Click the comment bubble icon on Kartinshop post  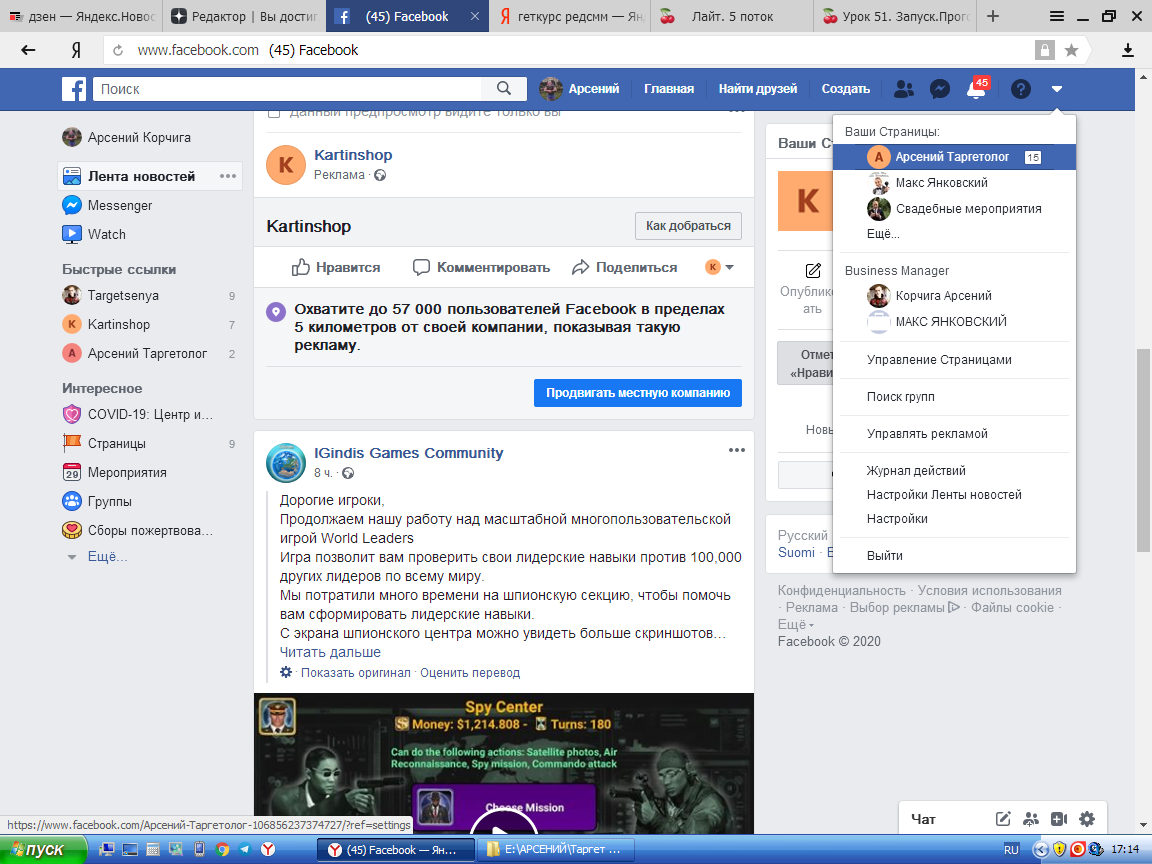point(421,267)
